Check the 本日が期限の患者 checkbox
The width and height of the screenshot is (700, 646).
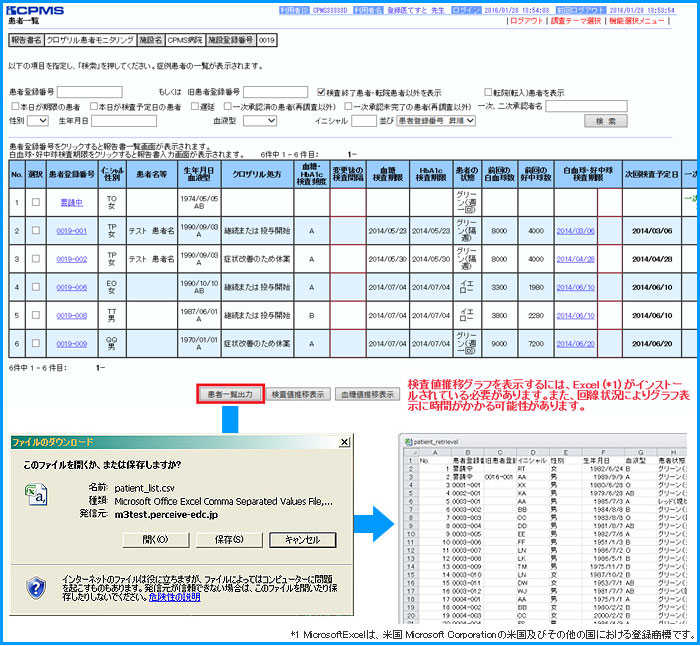[13, 106]
